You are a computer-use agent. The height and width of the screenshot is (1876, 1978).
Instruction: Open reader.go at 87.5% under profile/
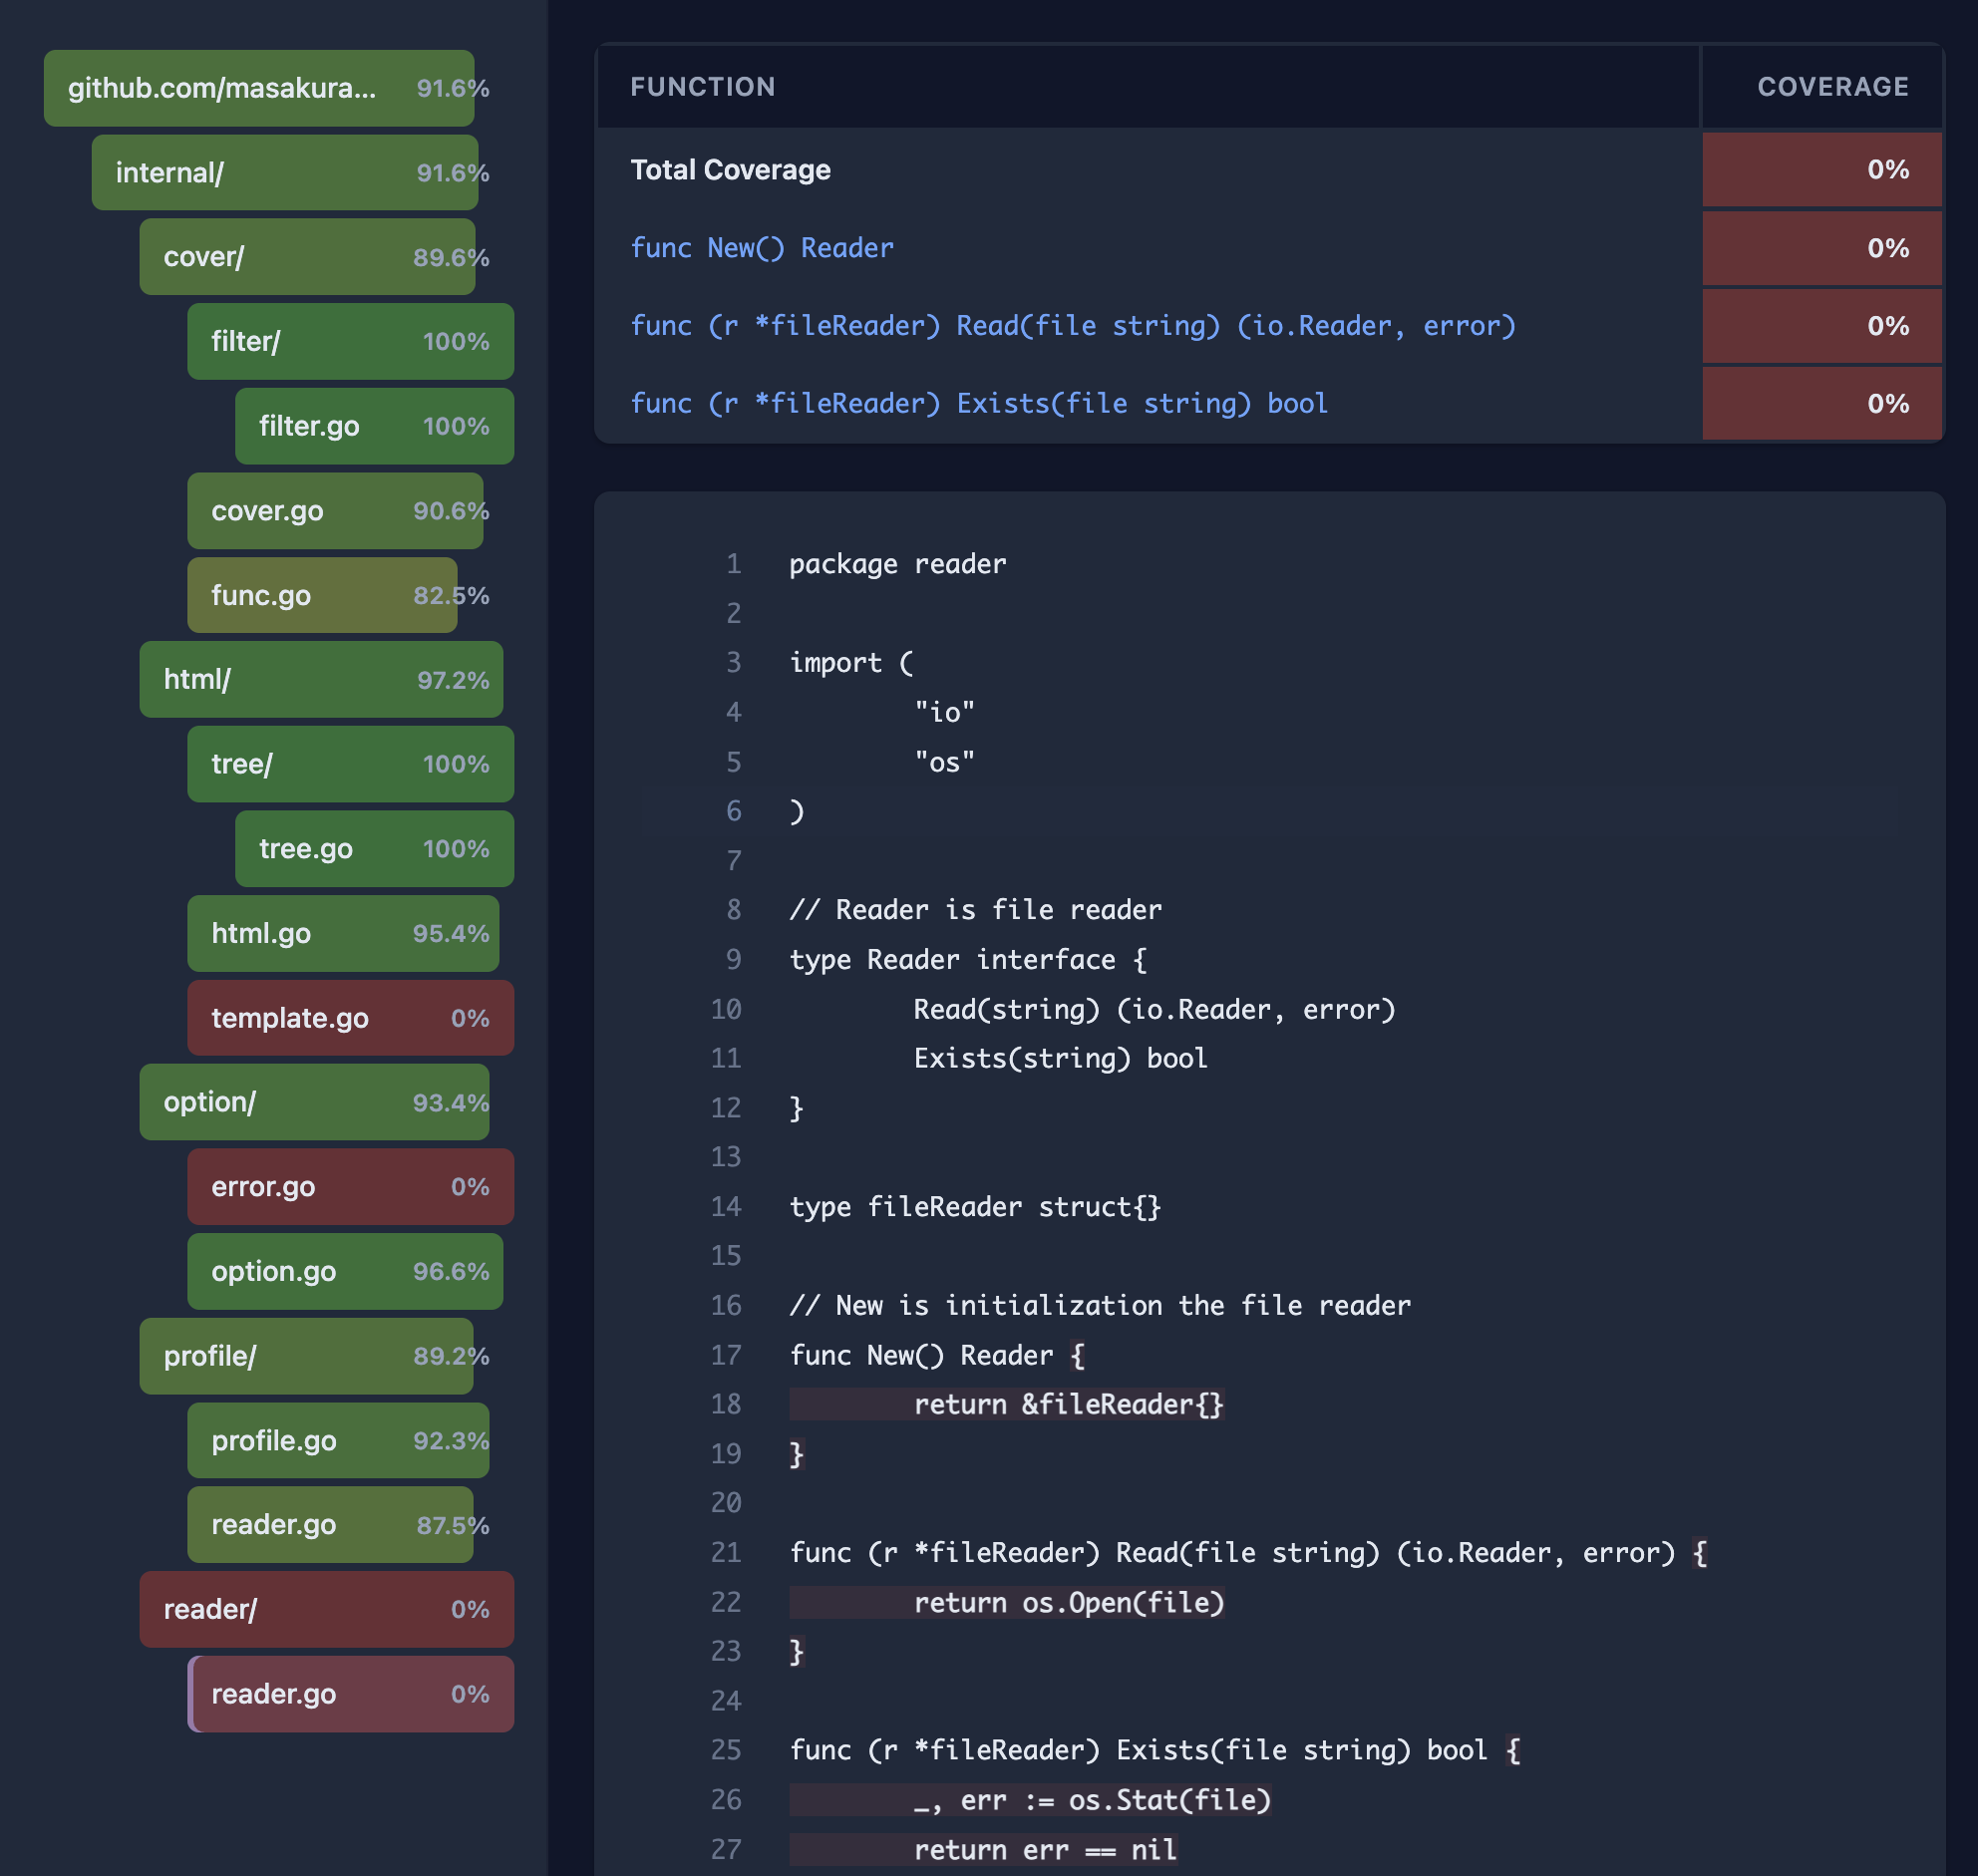330,1524
